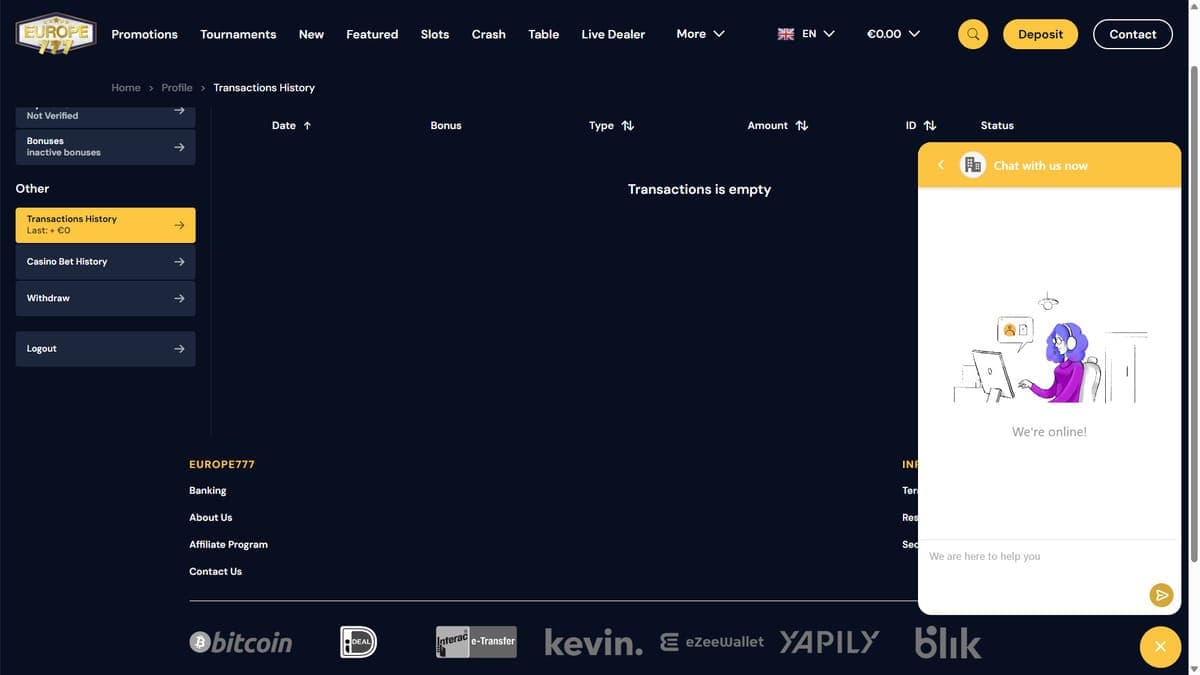This screenshot has width=1200, height=675.
Task: Click the Bitcoin payment logo
Action: [241, 642]
